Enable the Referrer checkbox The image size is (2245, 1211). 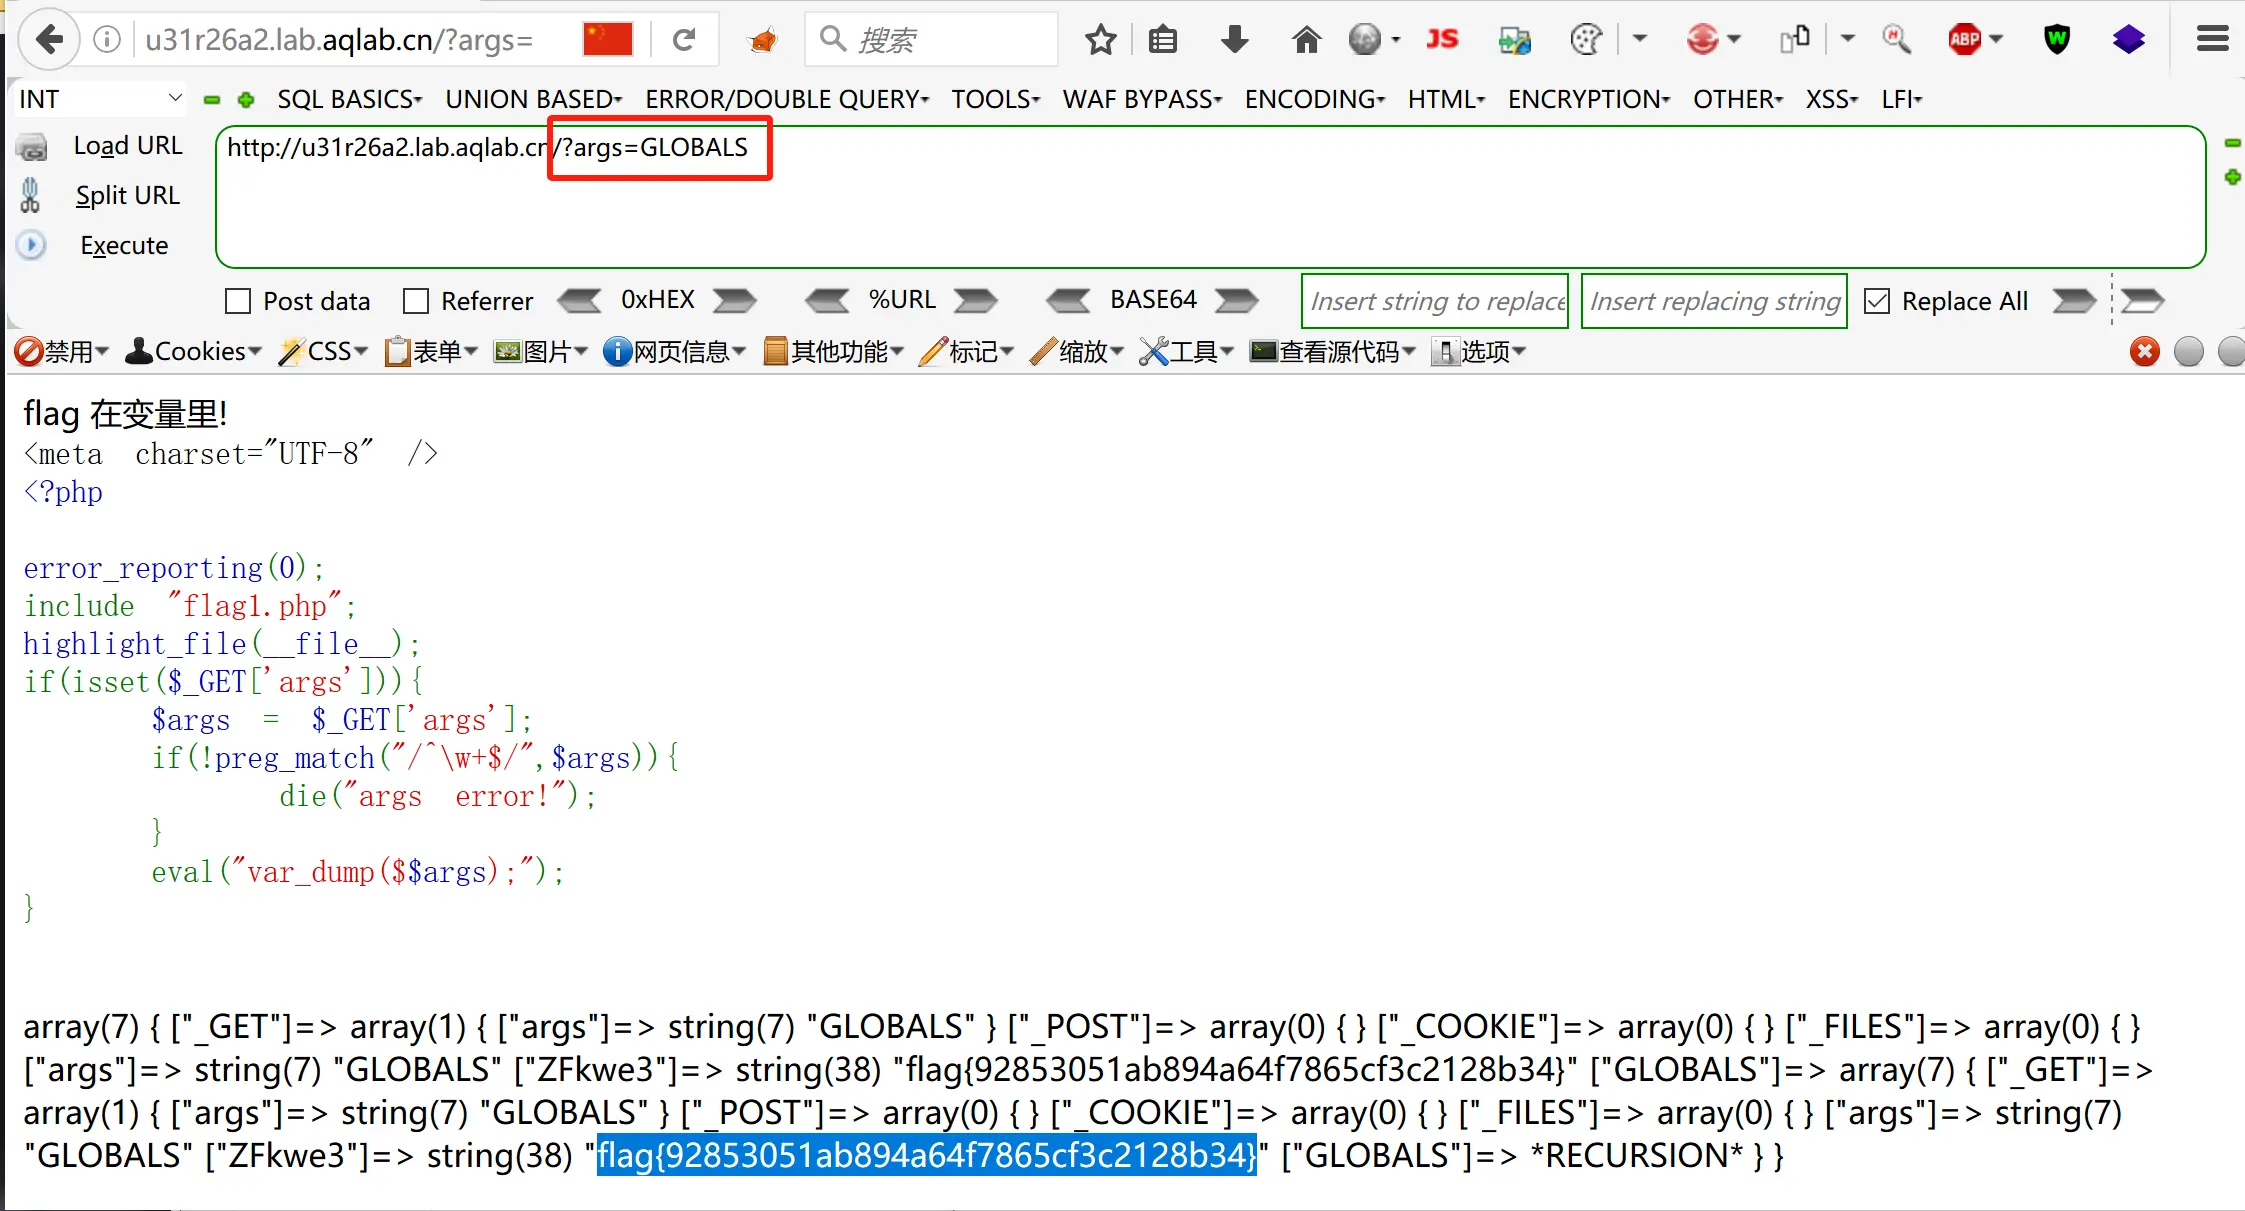pyautogui.click(x=416, y=301)
